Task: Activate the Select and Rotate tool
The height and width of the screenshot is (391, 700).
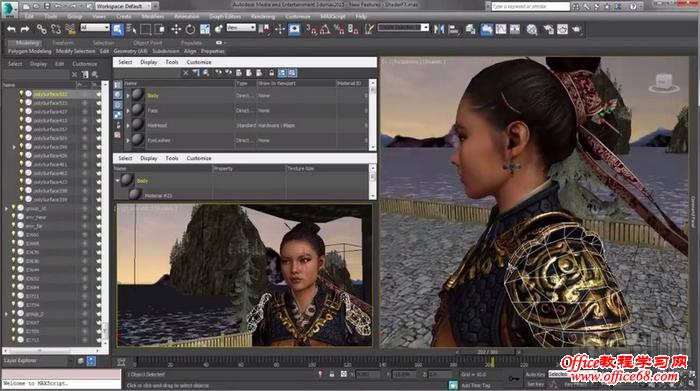Action: (x=190, y=29)
